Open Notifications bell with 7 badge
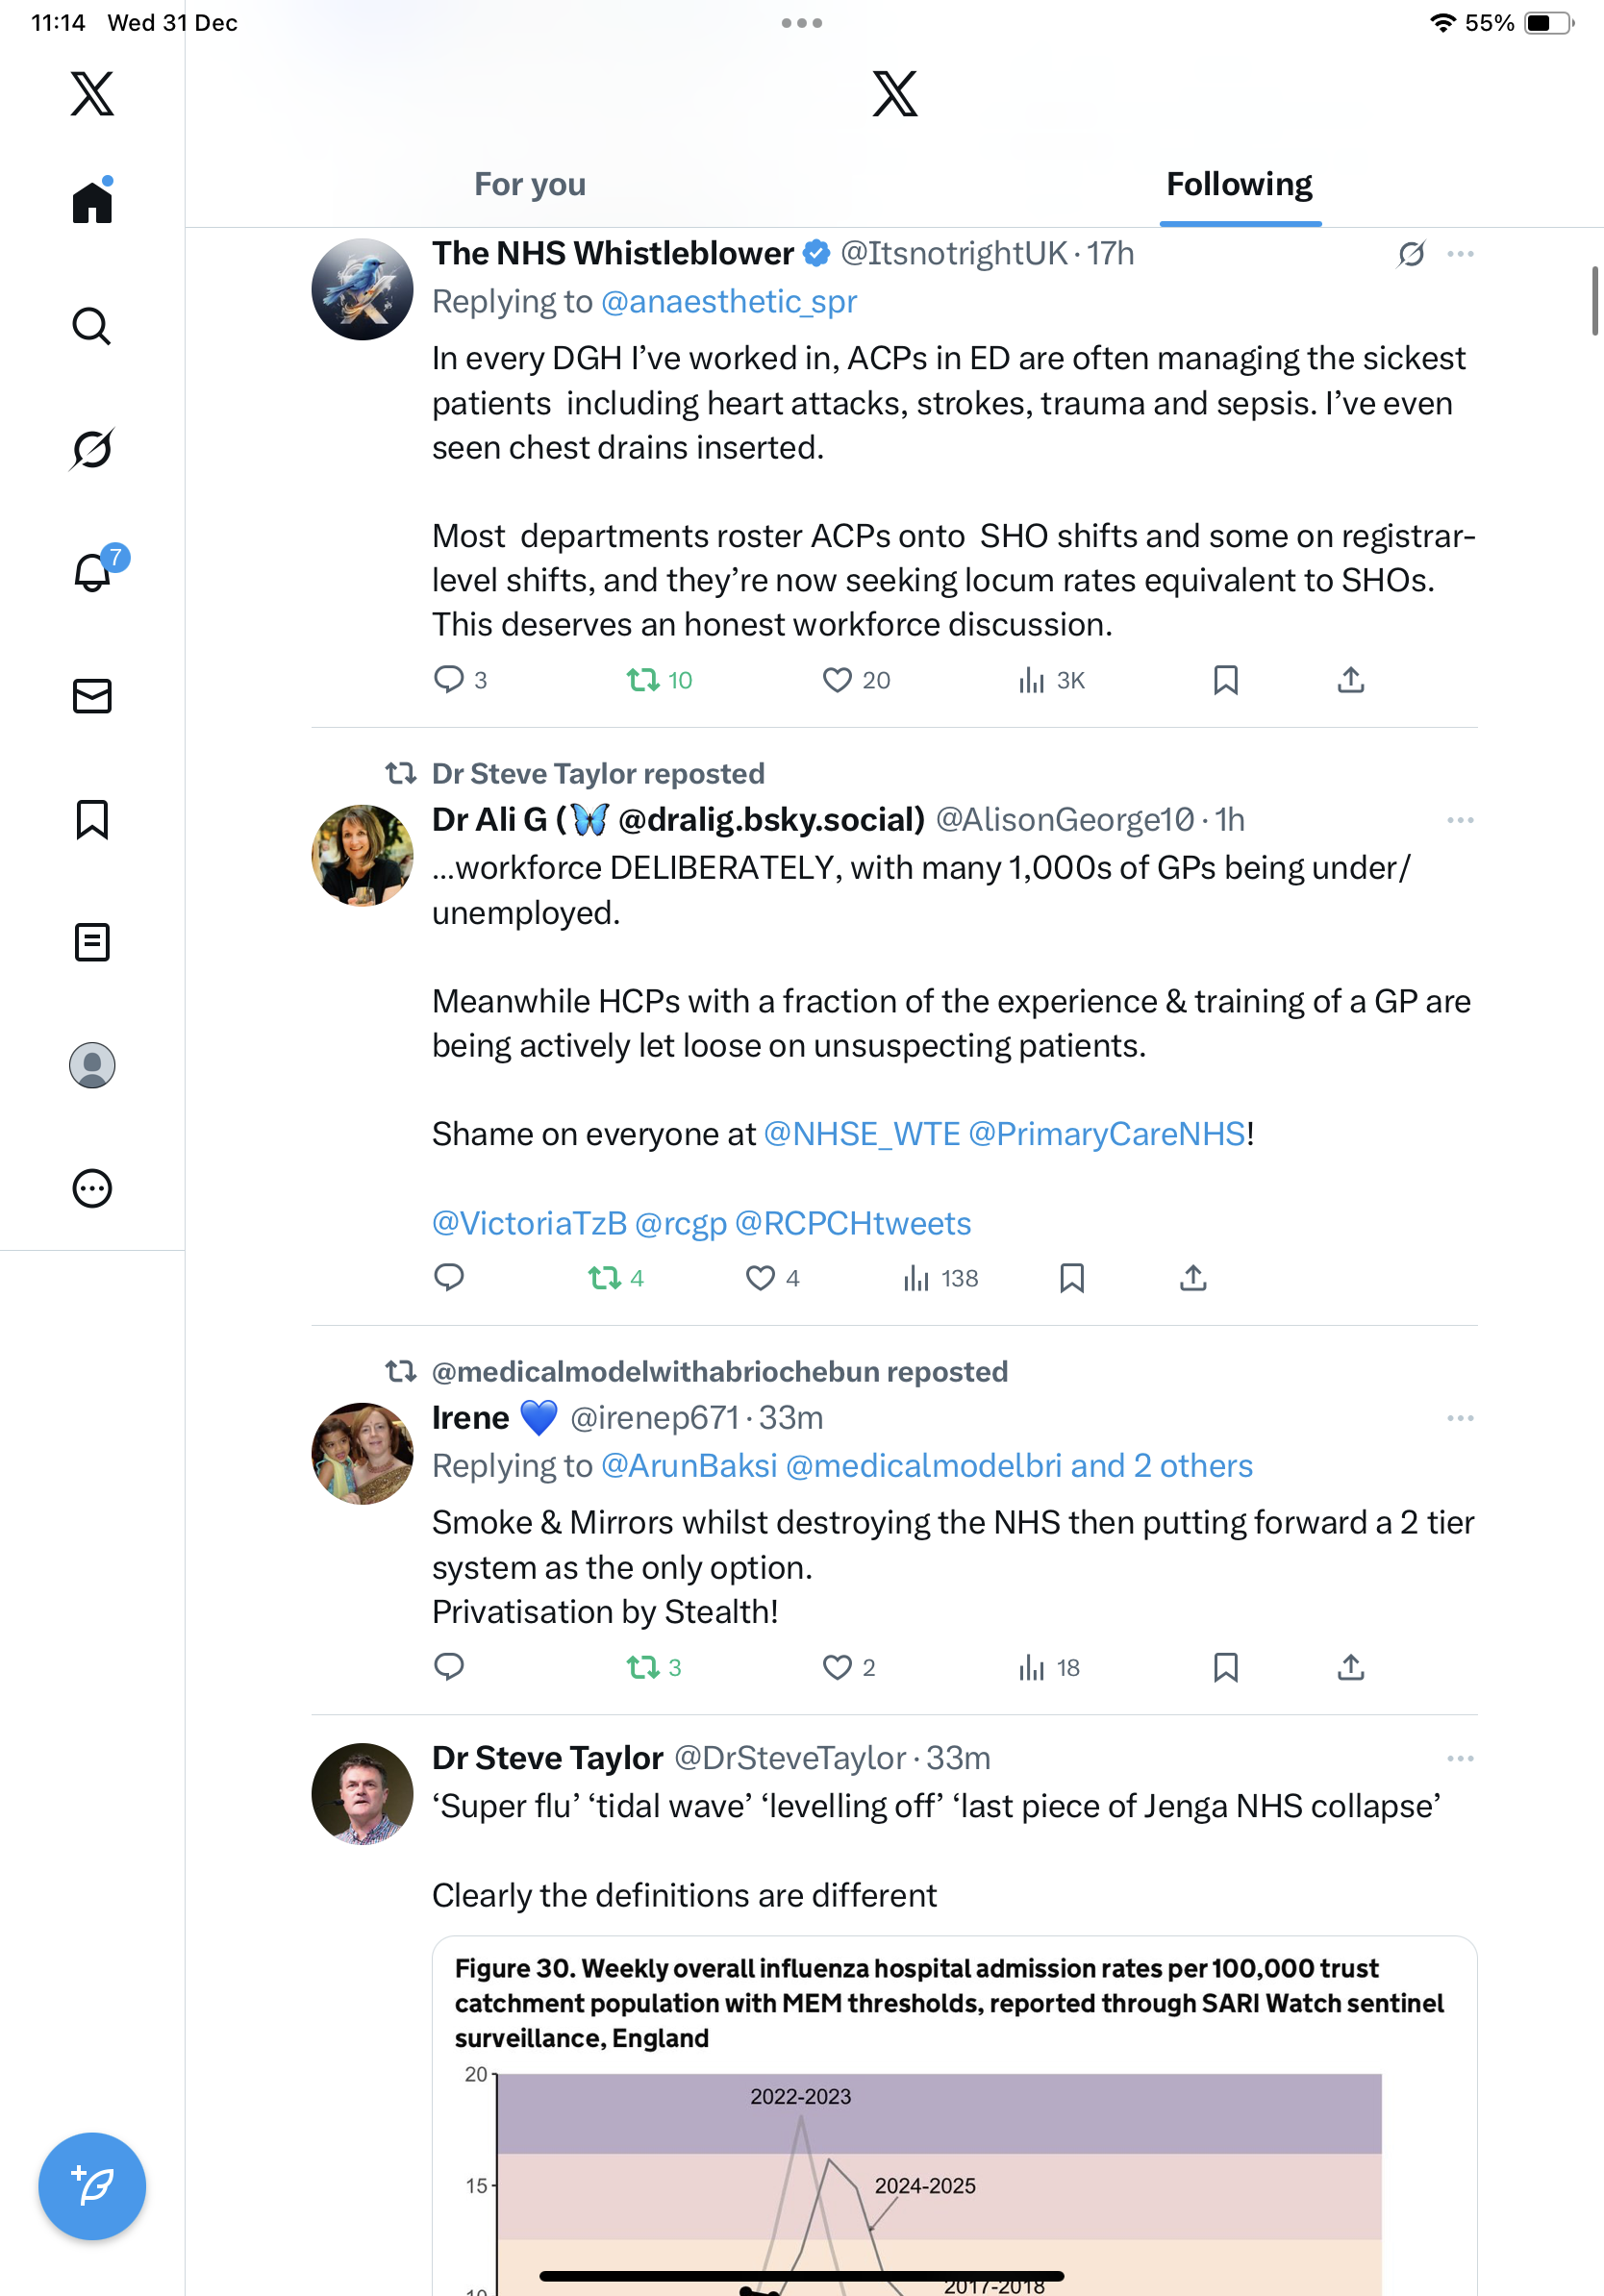 (x=92, y=572)
